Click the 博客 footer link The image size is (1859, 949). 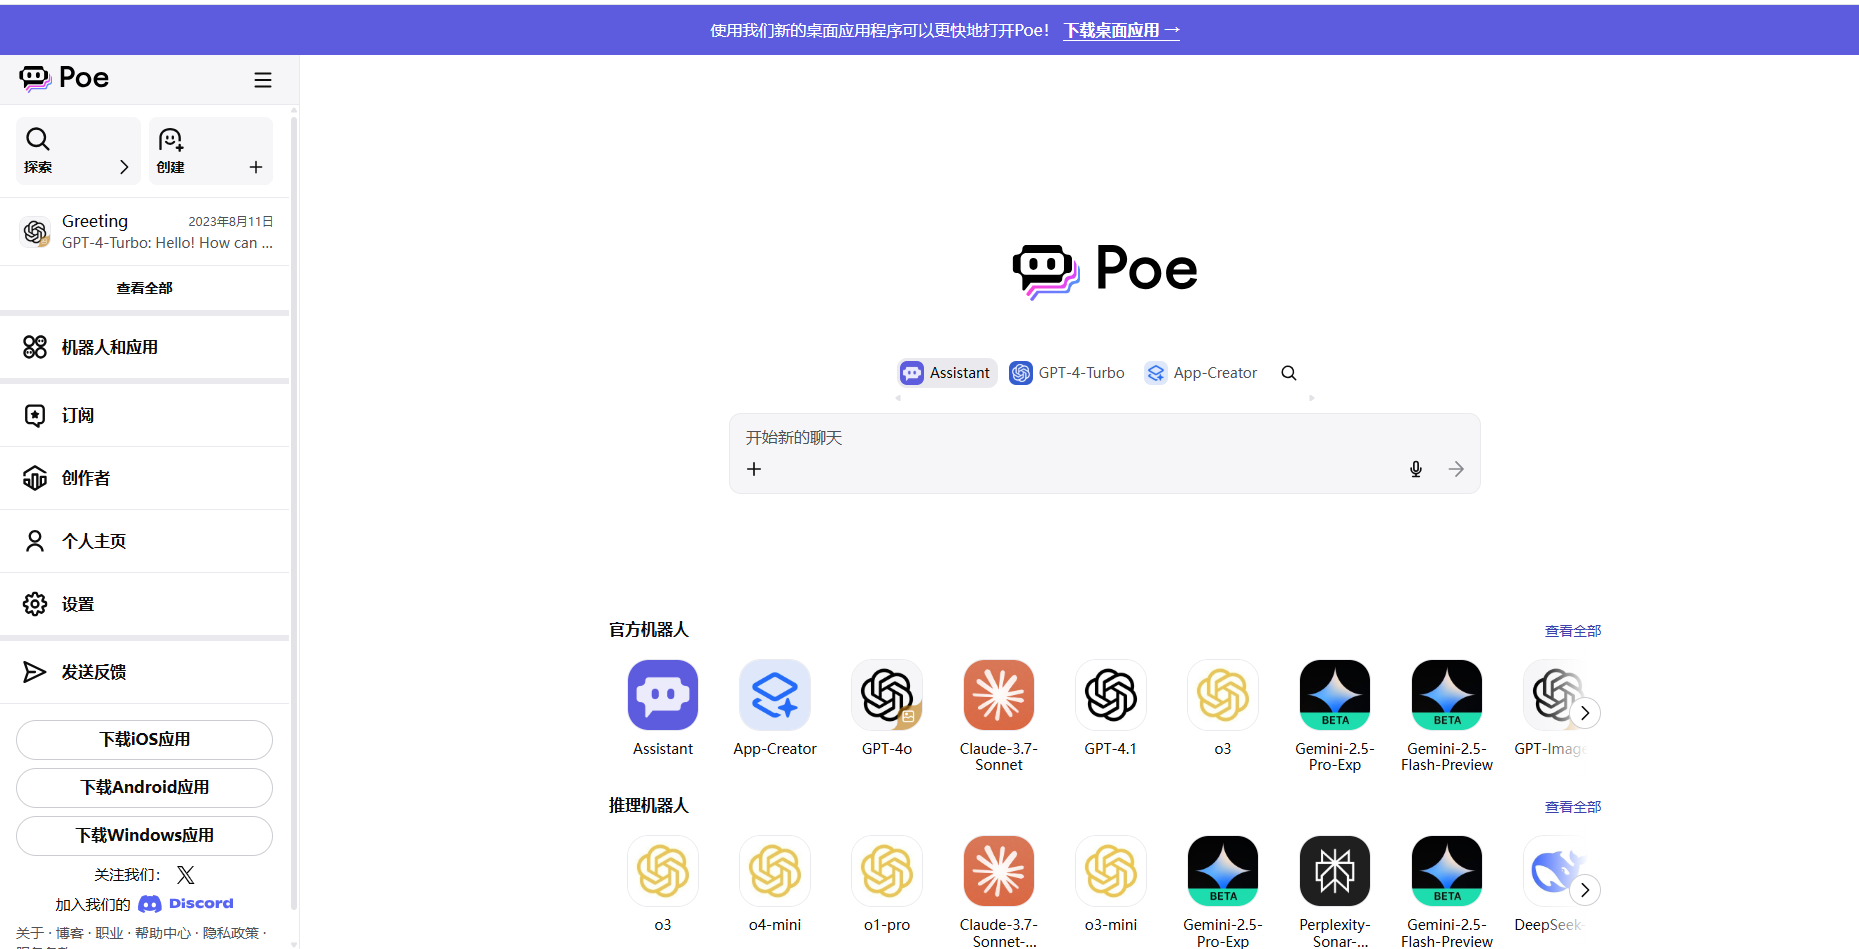point(69,933)
